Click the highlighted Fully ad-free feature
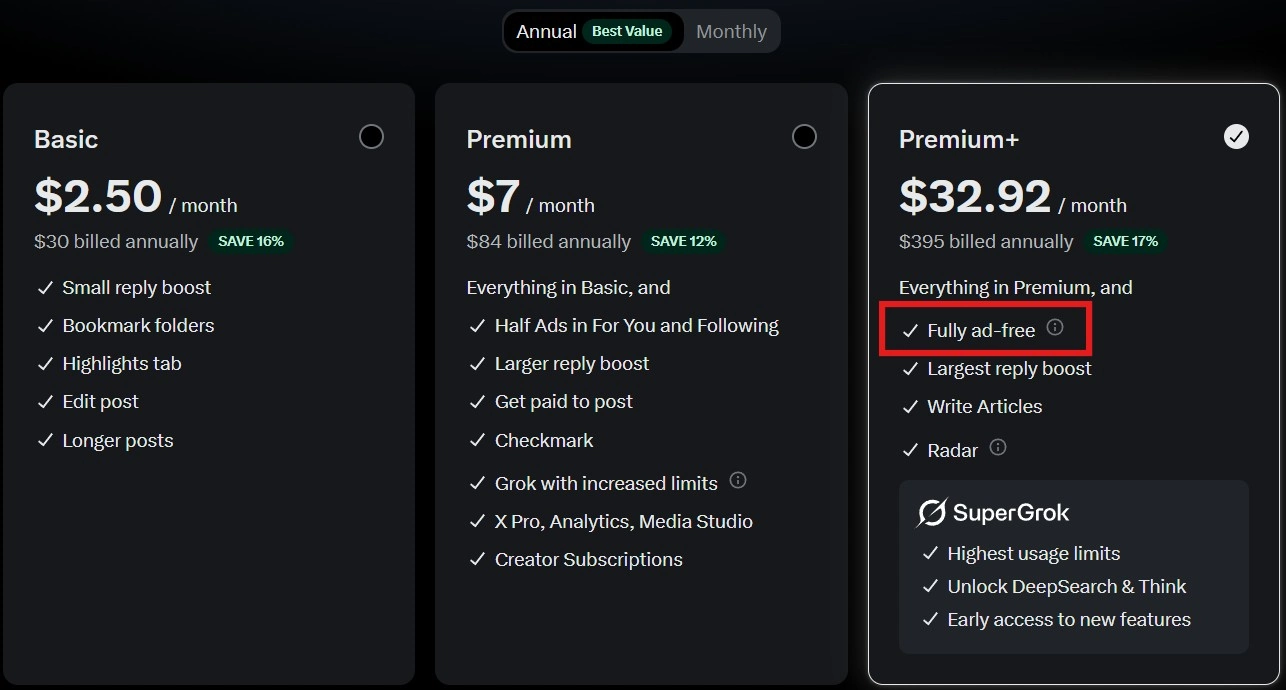 984,328
